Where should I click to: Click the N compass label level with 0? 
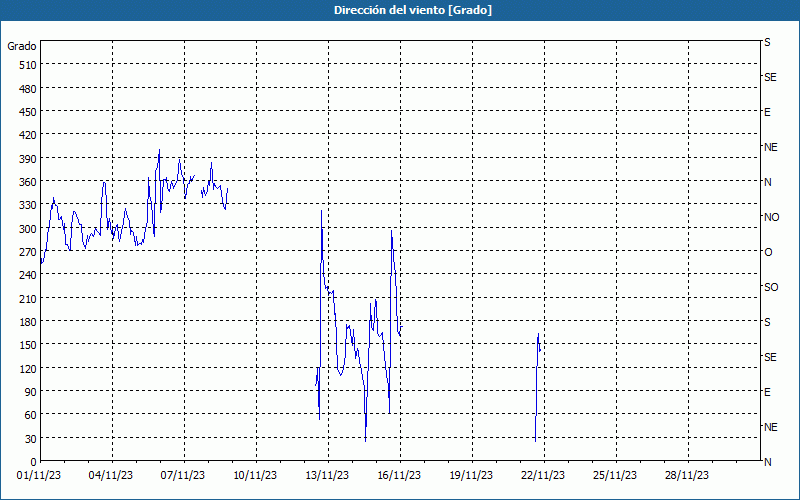(767, 462)
